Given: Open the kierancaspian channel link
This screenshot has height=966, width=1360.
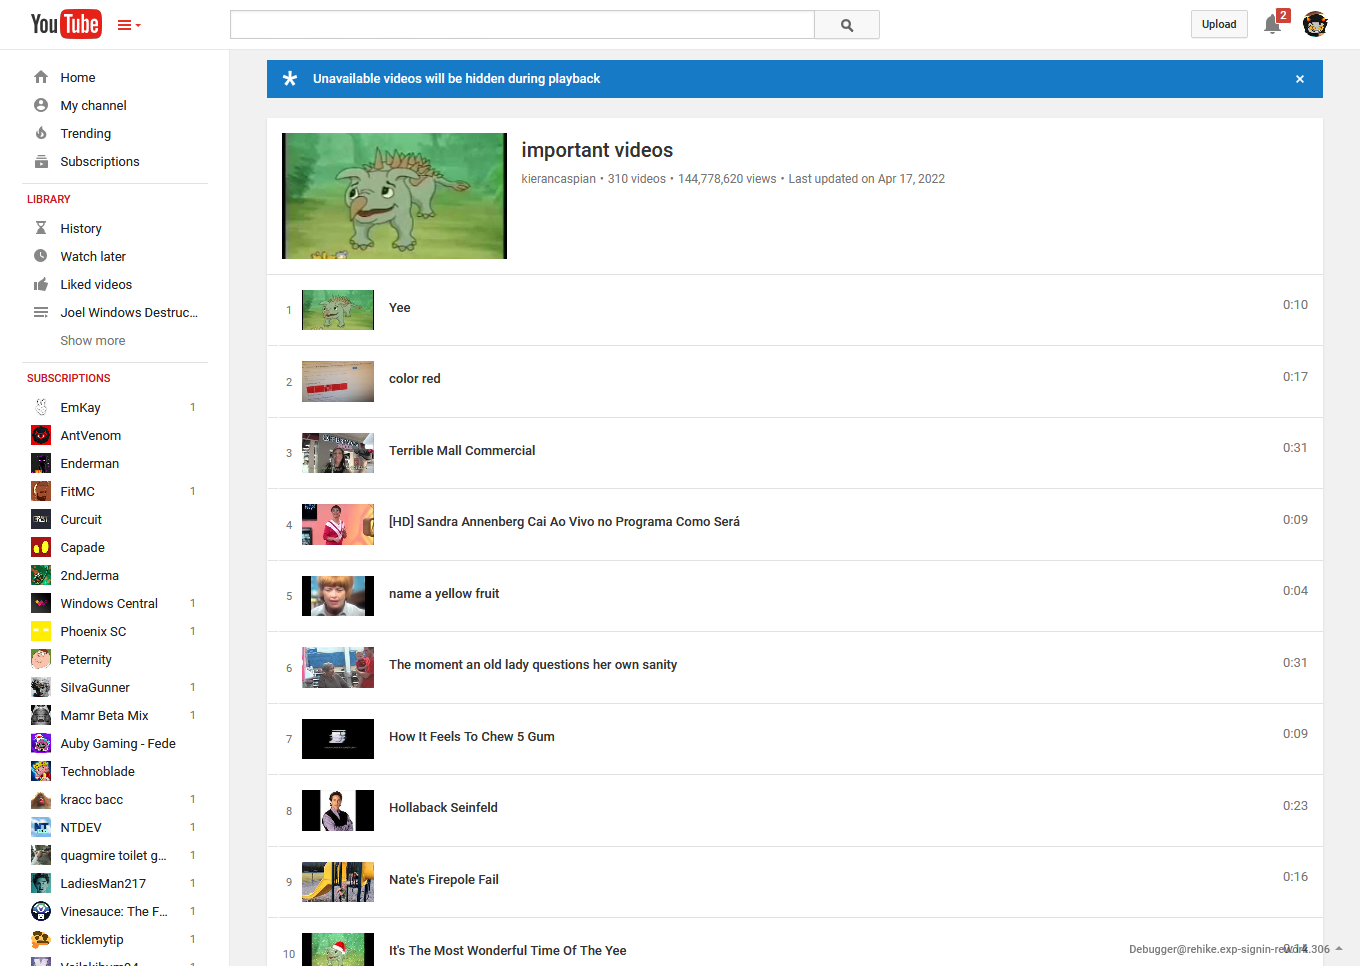Looking at the screenshot, I should pyautogui.click(x=557, y=178).
